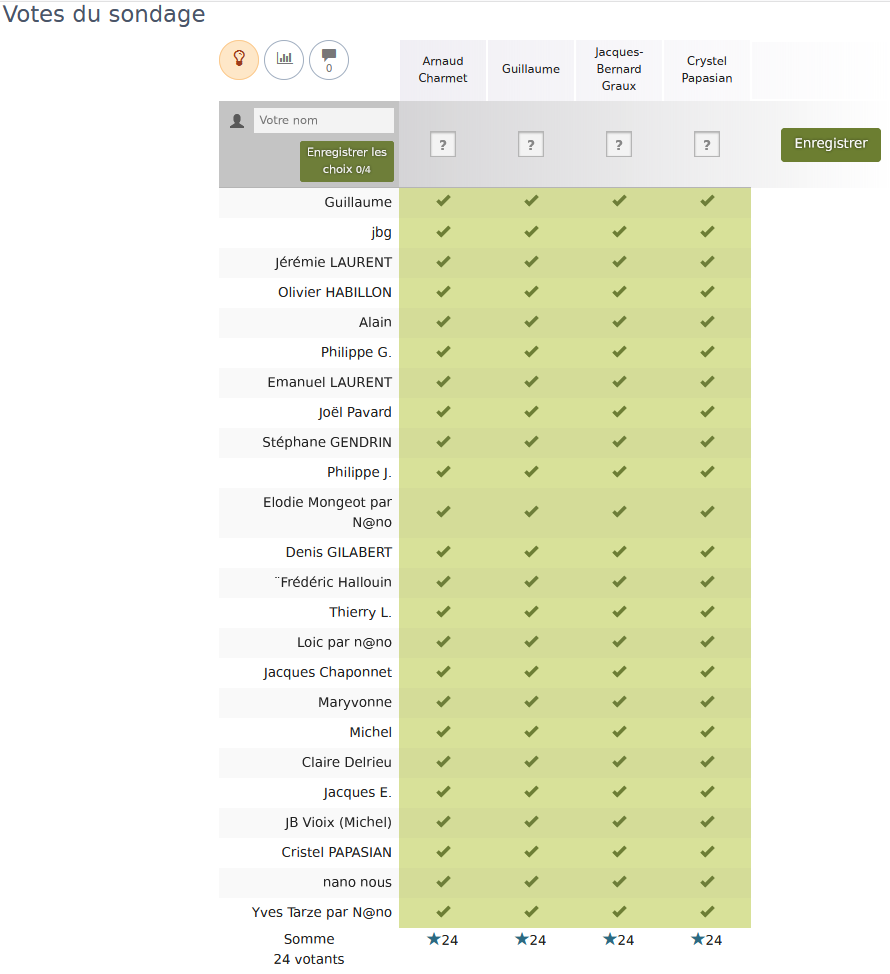Toggle the vote box under Jacques-Bernard Graux

click(x=619, y=144)
